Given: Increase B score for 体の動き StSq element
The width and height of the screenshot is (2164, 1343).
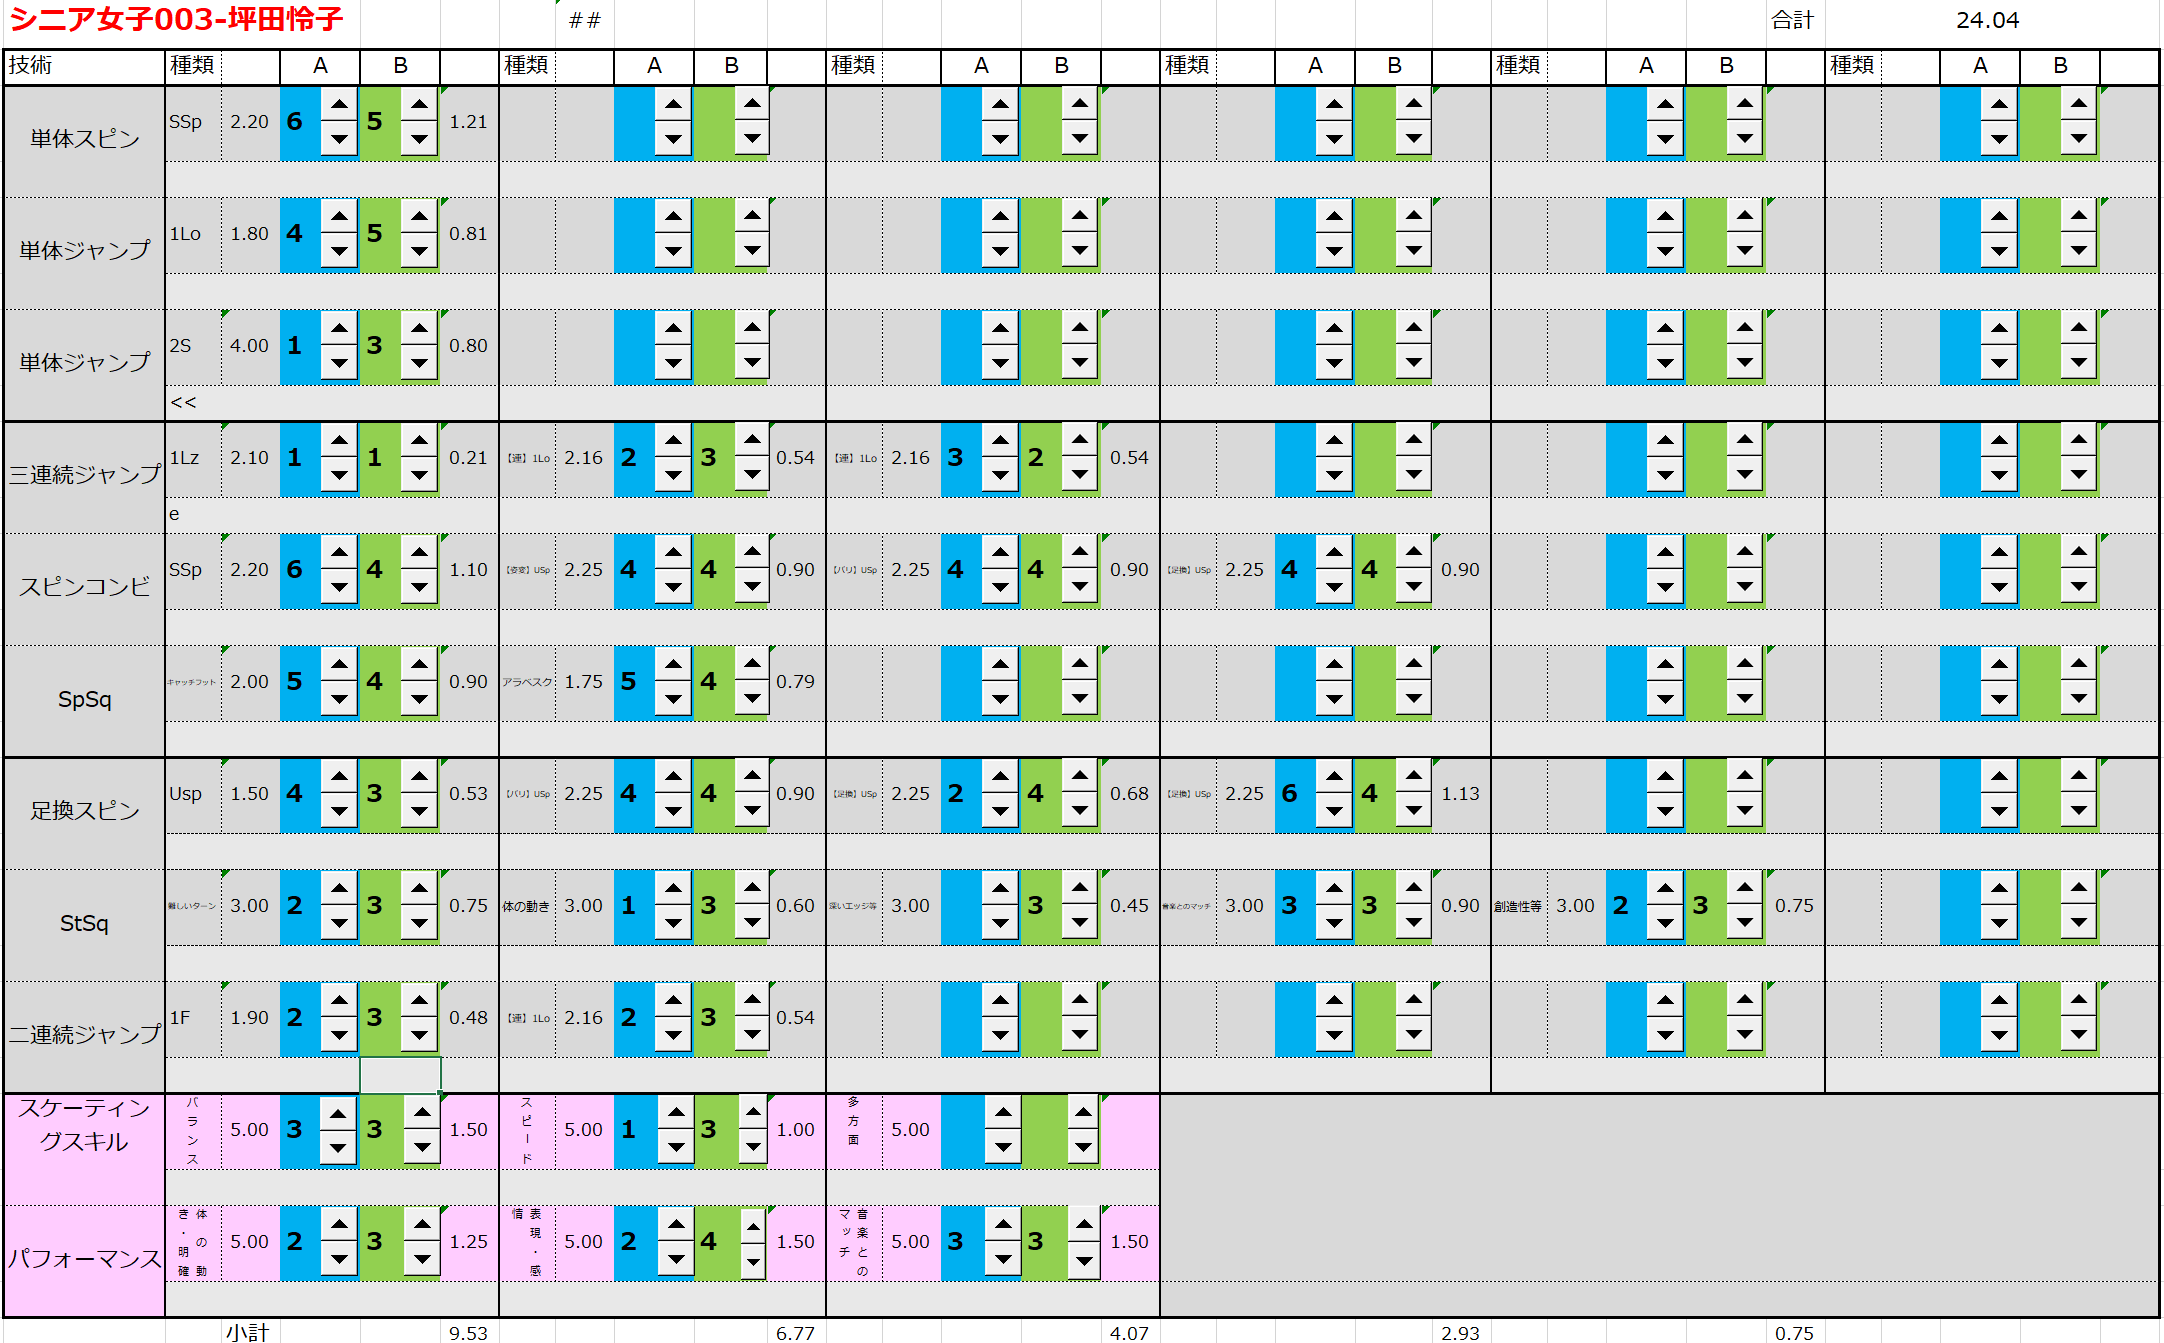Looking at the screenshot, I should click(x=752, y=888).
